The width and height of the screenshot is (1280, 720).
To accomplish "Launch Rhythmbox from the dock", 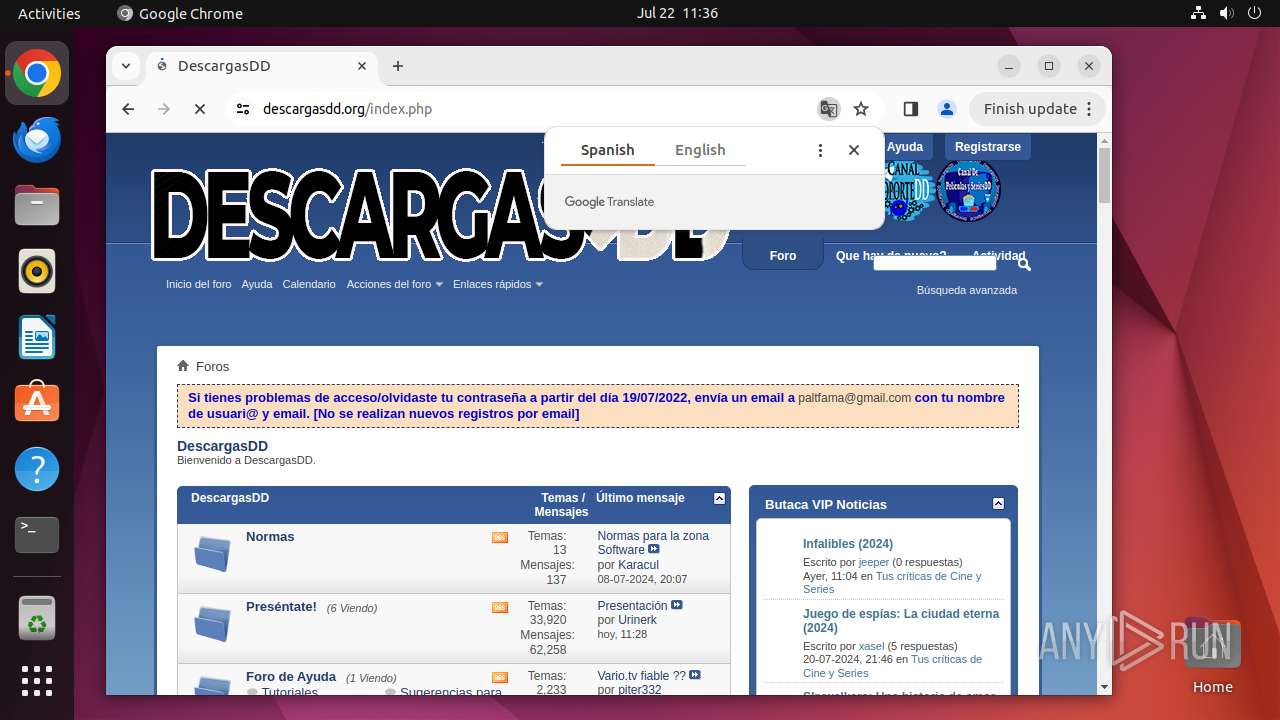I will tap(37, 271).
